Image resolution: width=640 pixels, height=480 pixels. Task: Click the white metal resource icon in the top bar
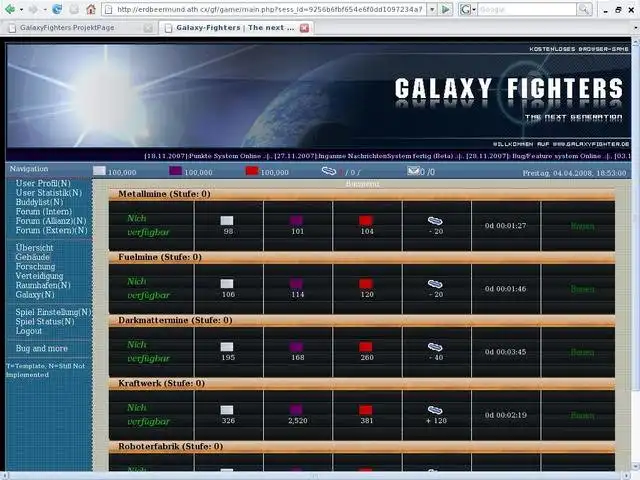[x=99, y=171]
